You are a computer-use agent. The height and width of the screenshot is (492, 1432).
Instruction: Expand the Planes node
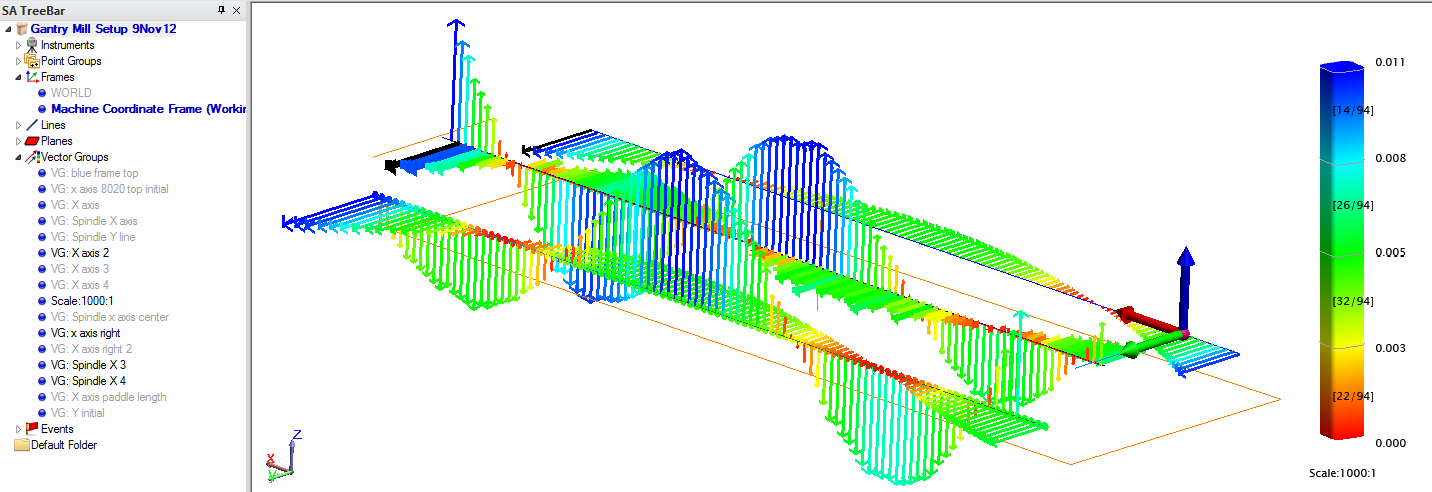(19, 141)
